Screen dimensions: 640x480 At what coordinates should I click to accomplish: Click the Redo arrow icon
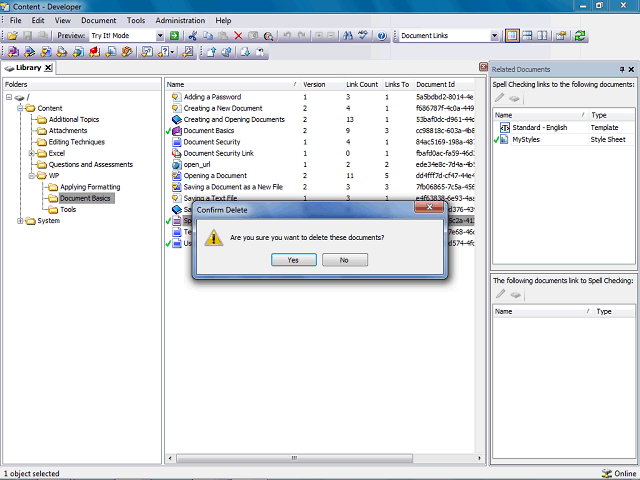pyautogui.click(x=302, y=36)
